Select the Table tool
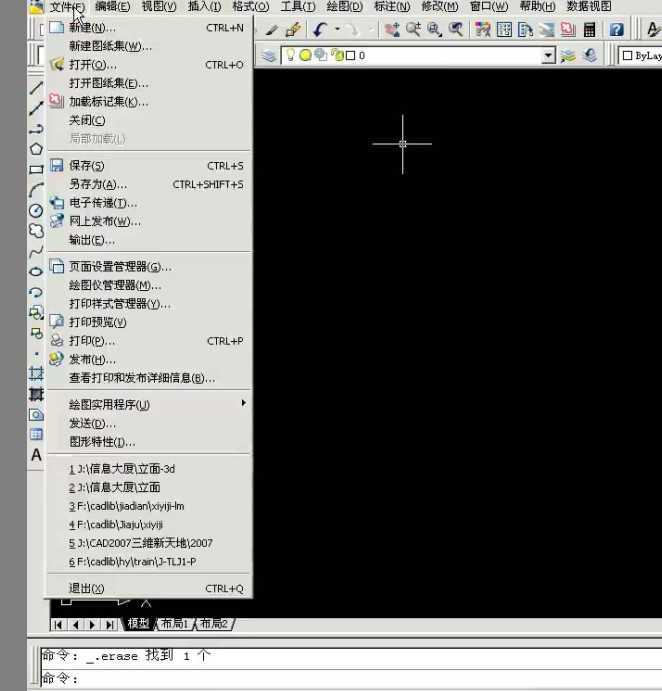 pos(36,435)
